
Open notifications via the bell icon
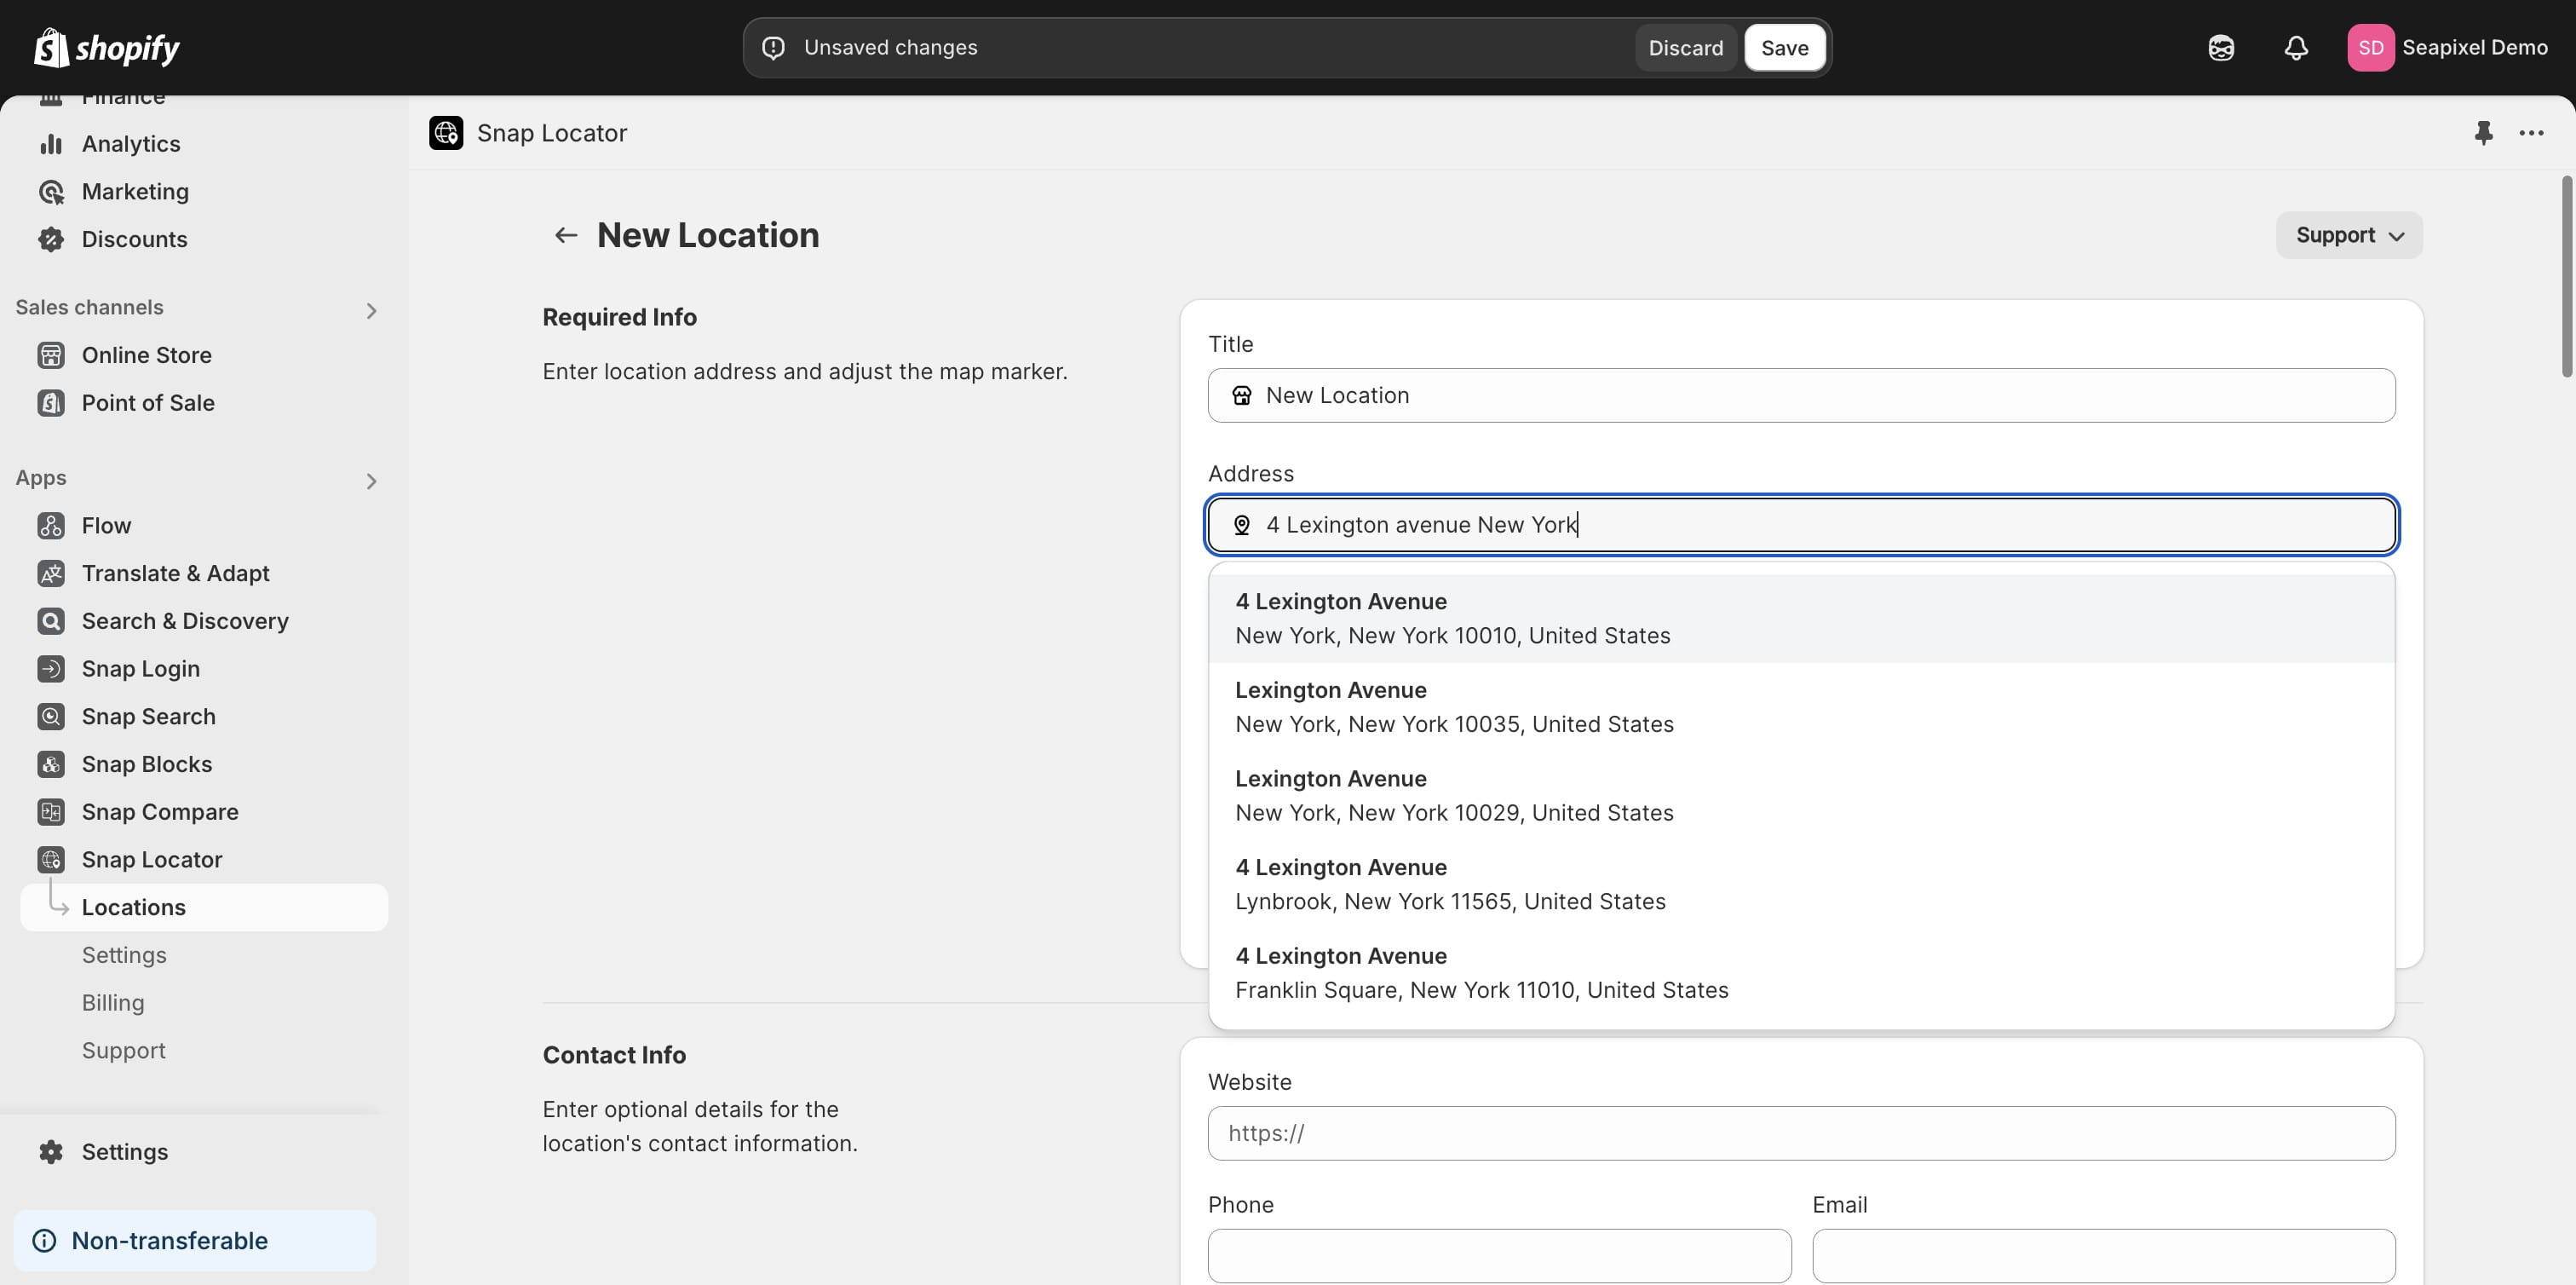click(x=2295, y=47)
